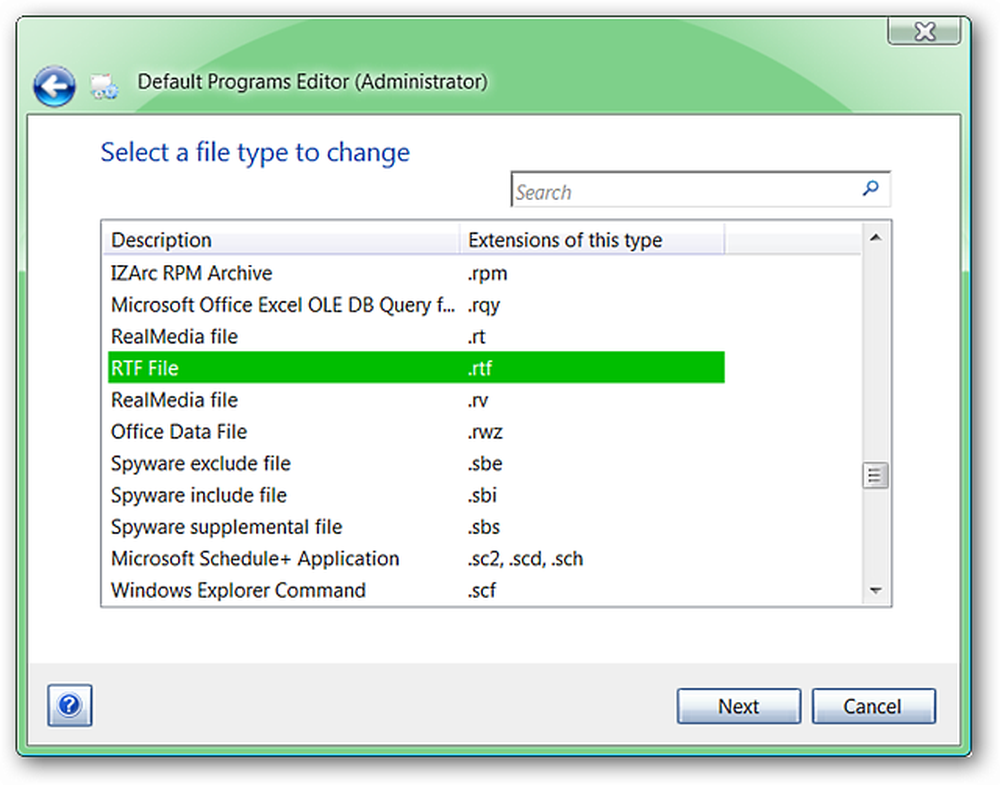Viewport: 1000px width, 785px height.
Task: Select the RealMedia file .rv row
Action: tap(416, 400)
